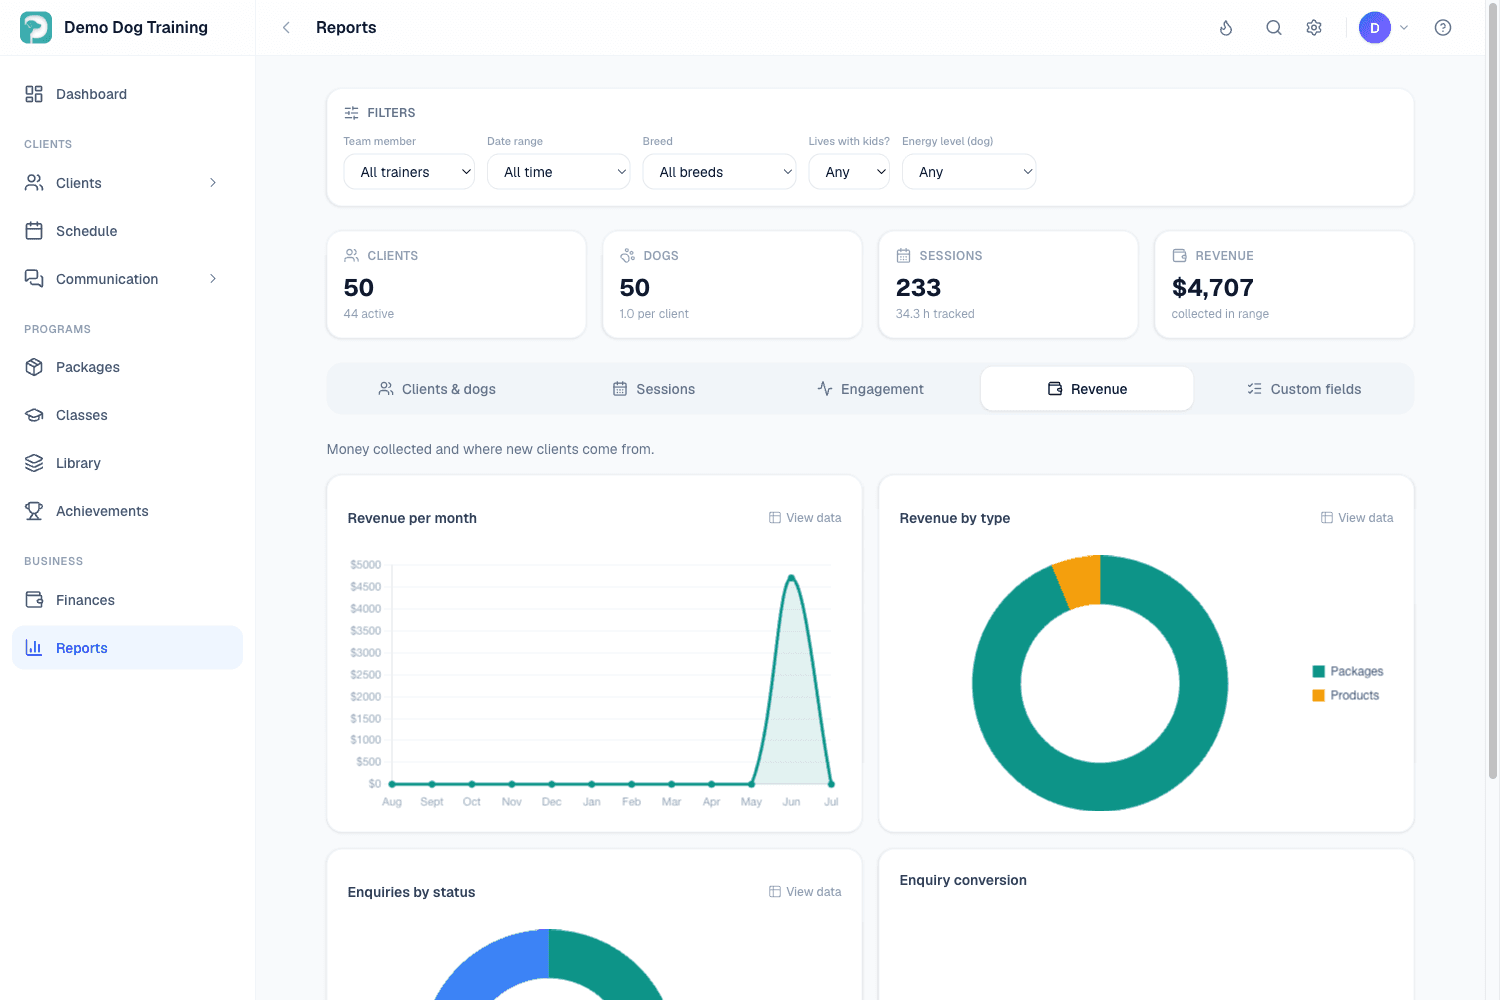Expand the Clients submenu chevron
The image size is (1500, 1000).
[213, 183]
